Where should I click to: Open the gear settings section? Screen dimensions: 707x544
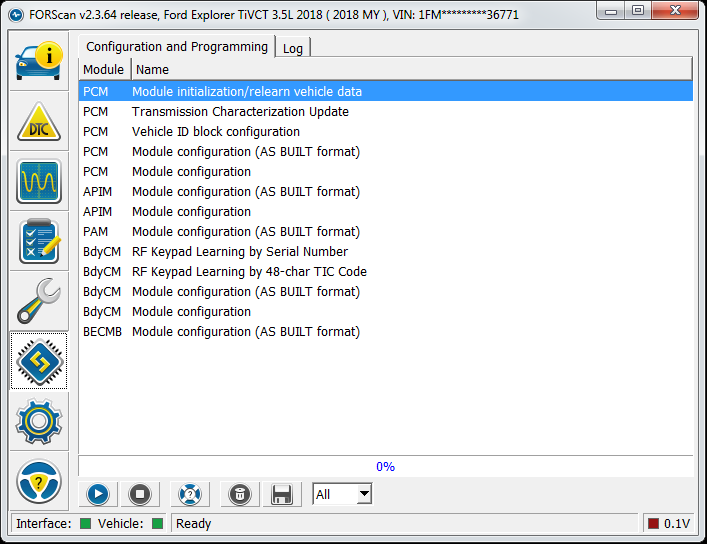coord(39,421)
